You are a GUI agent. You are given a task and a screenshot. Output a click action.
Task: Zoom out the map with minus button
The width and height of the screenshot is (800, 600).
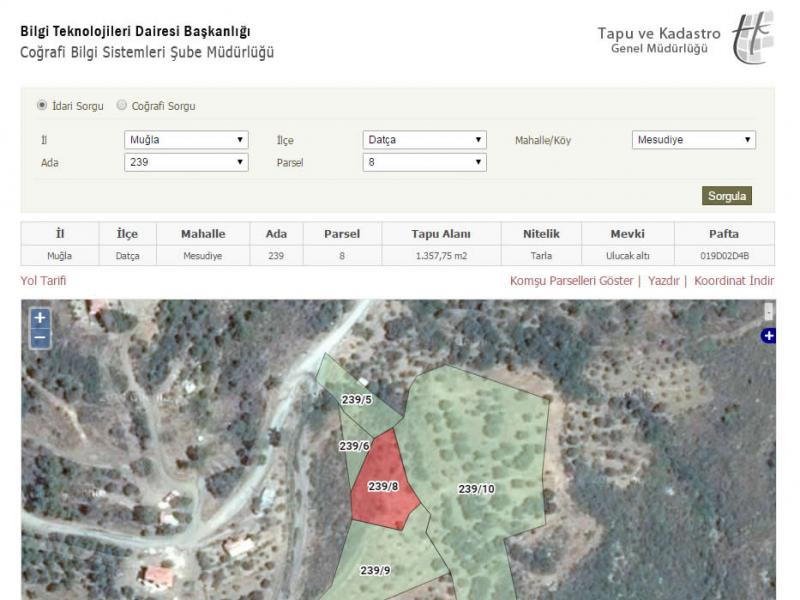(39, 338)
